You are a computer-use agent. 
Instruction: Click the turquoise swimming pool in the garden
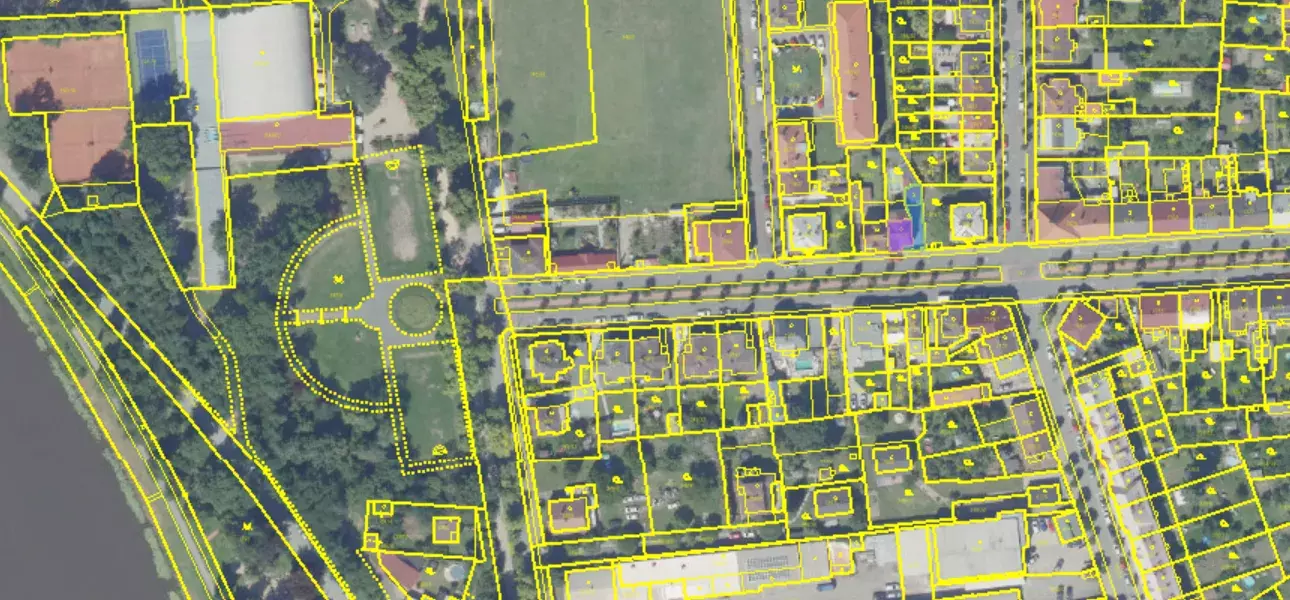tap(804, 366)
